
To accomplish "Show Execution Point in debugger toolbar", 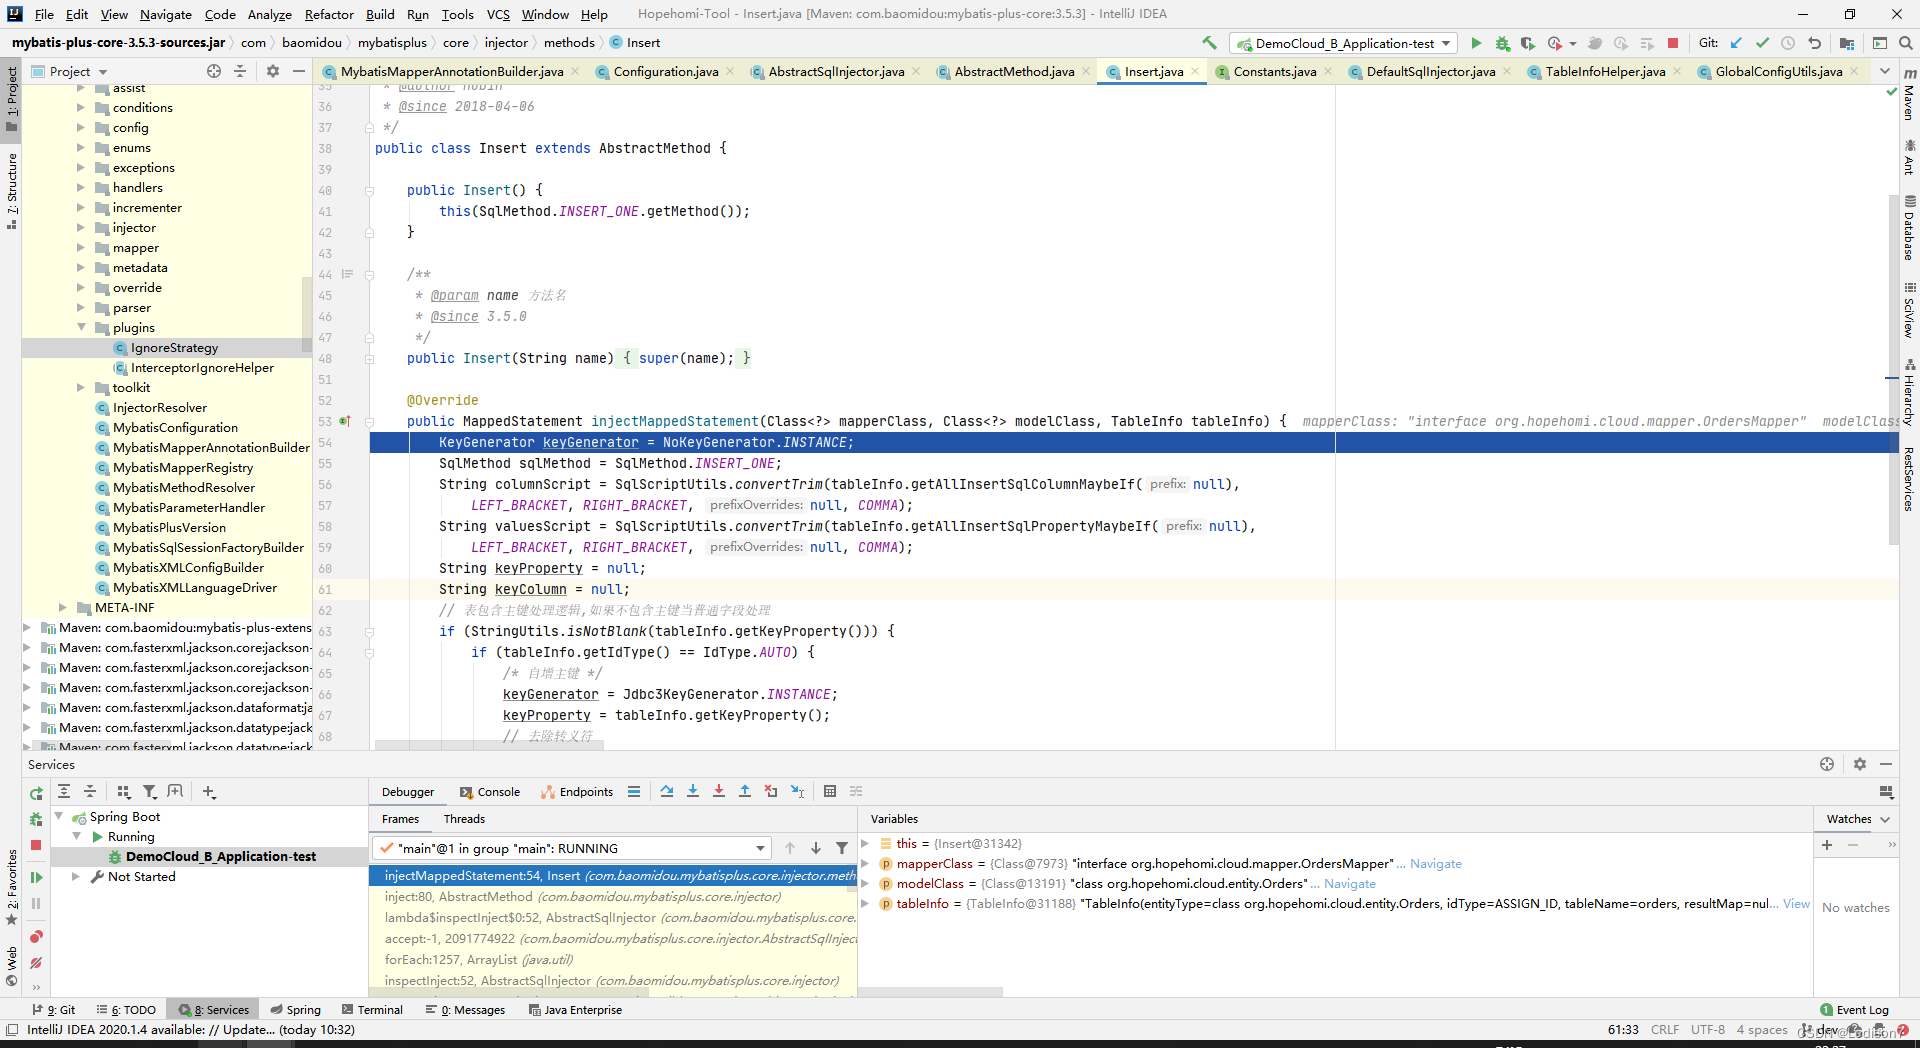I will tap(634, 791).
